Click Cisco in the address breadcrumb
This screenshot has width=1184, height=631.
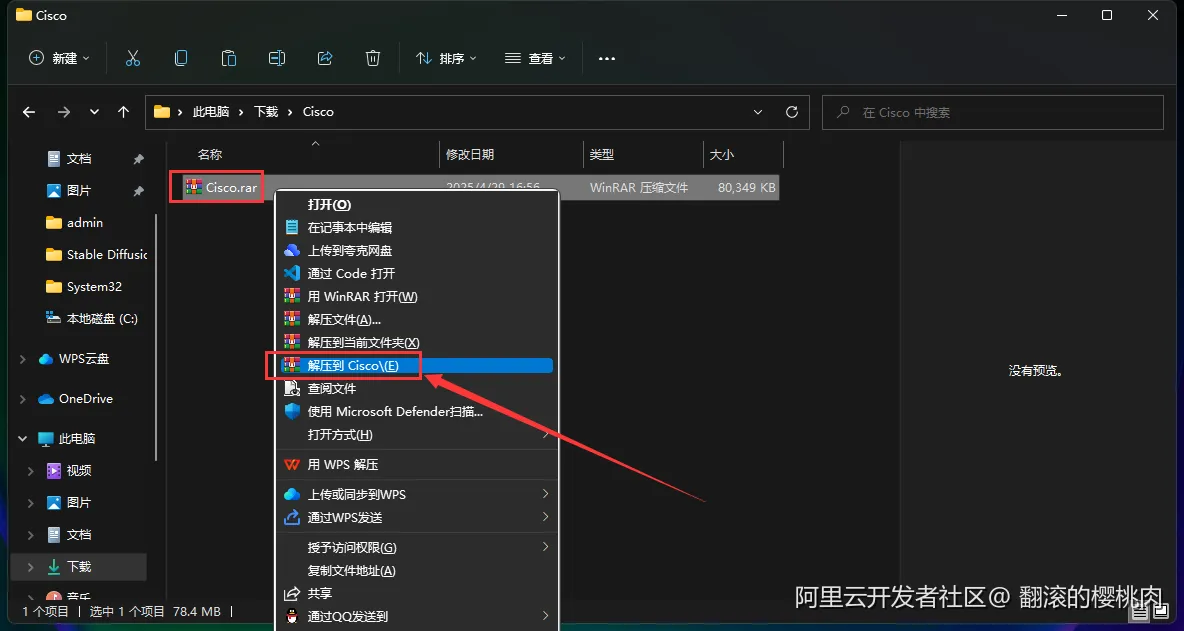pyautogui.click(x=318, y=112)
